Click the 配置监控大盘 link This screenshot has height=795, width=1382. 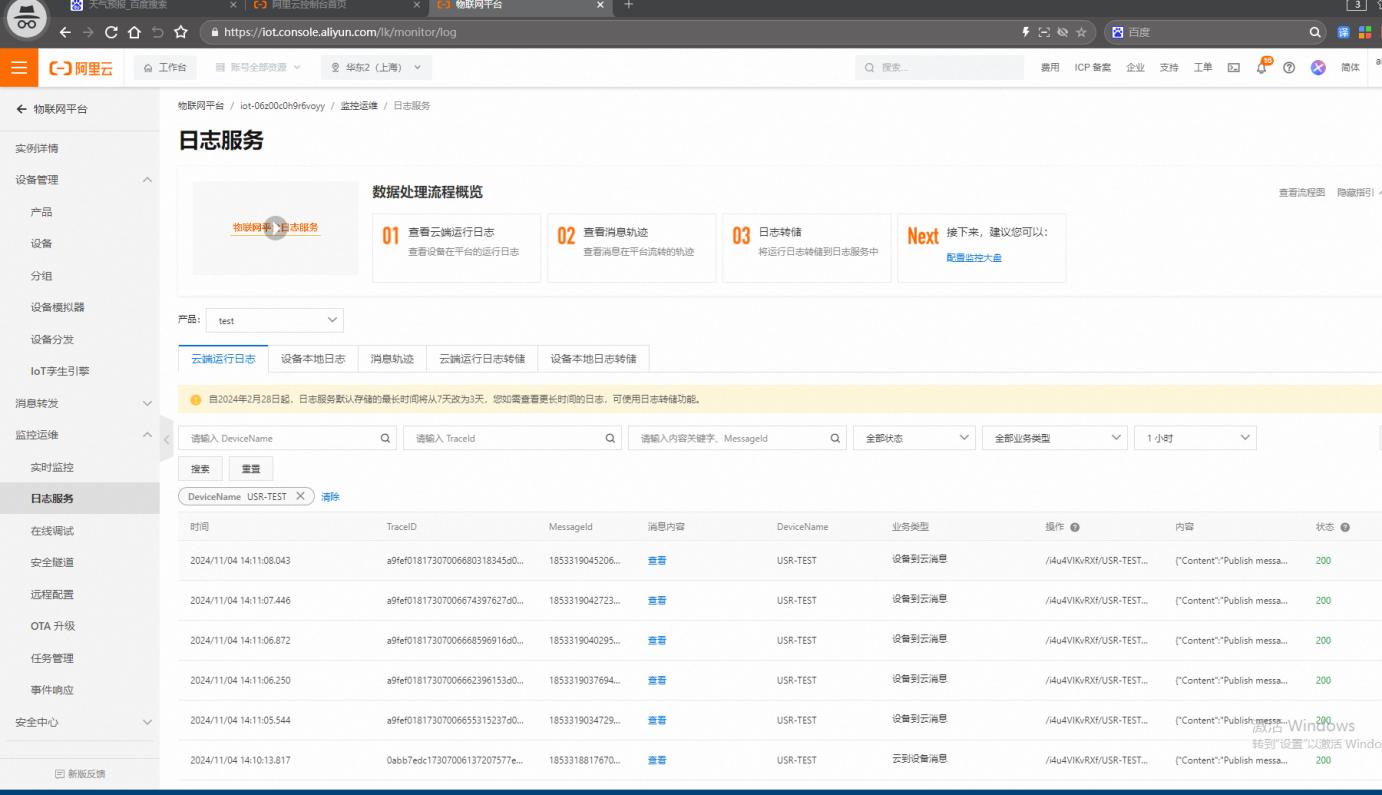974,258
